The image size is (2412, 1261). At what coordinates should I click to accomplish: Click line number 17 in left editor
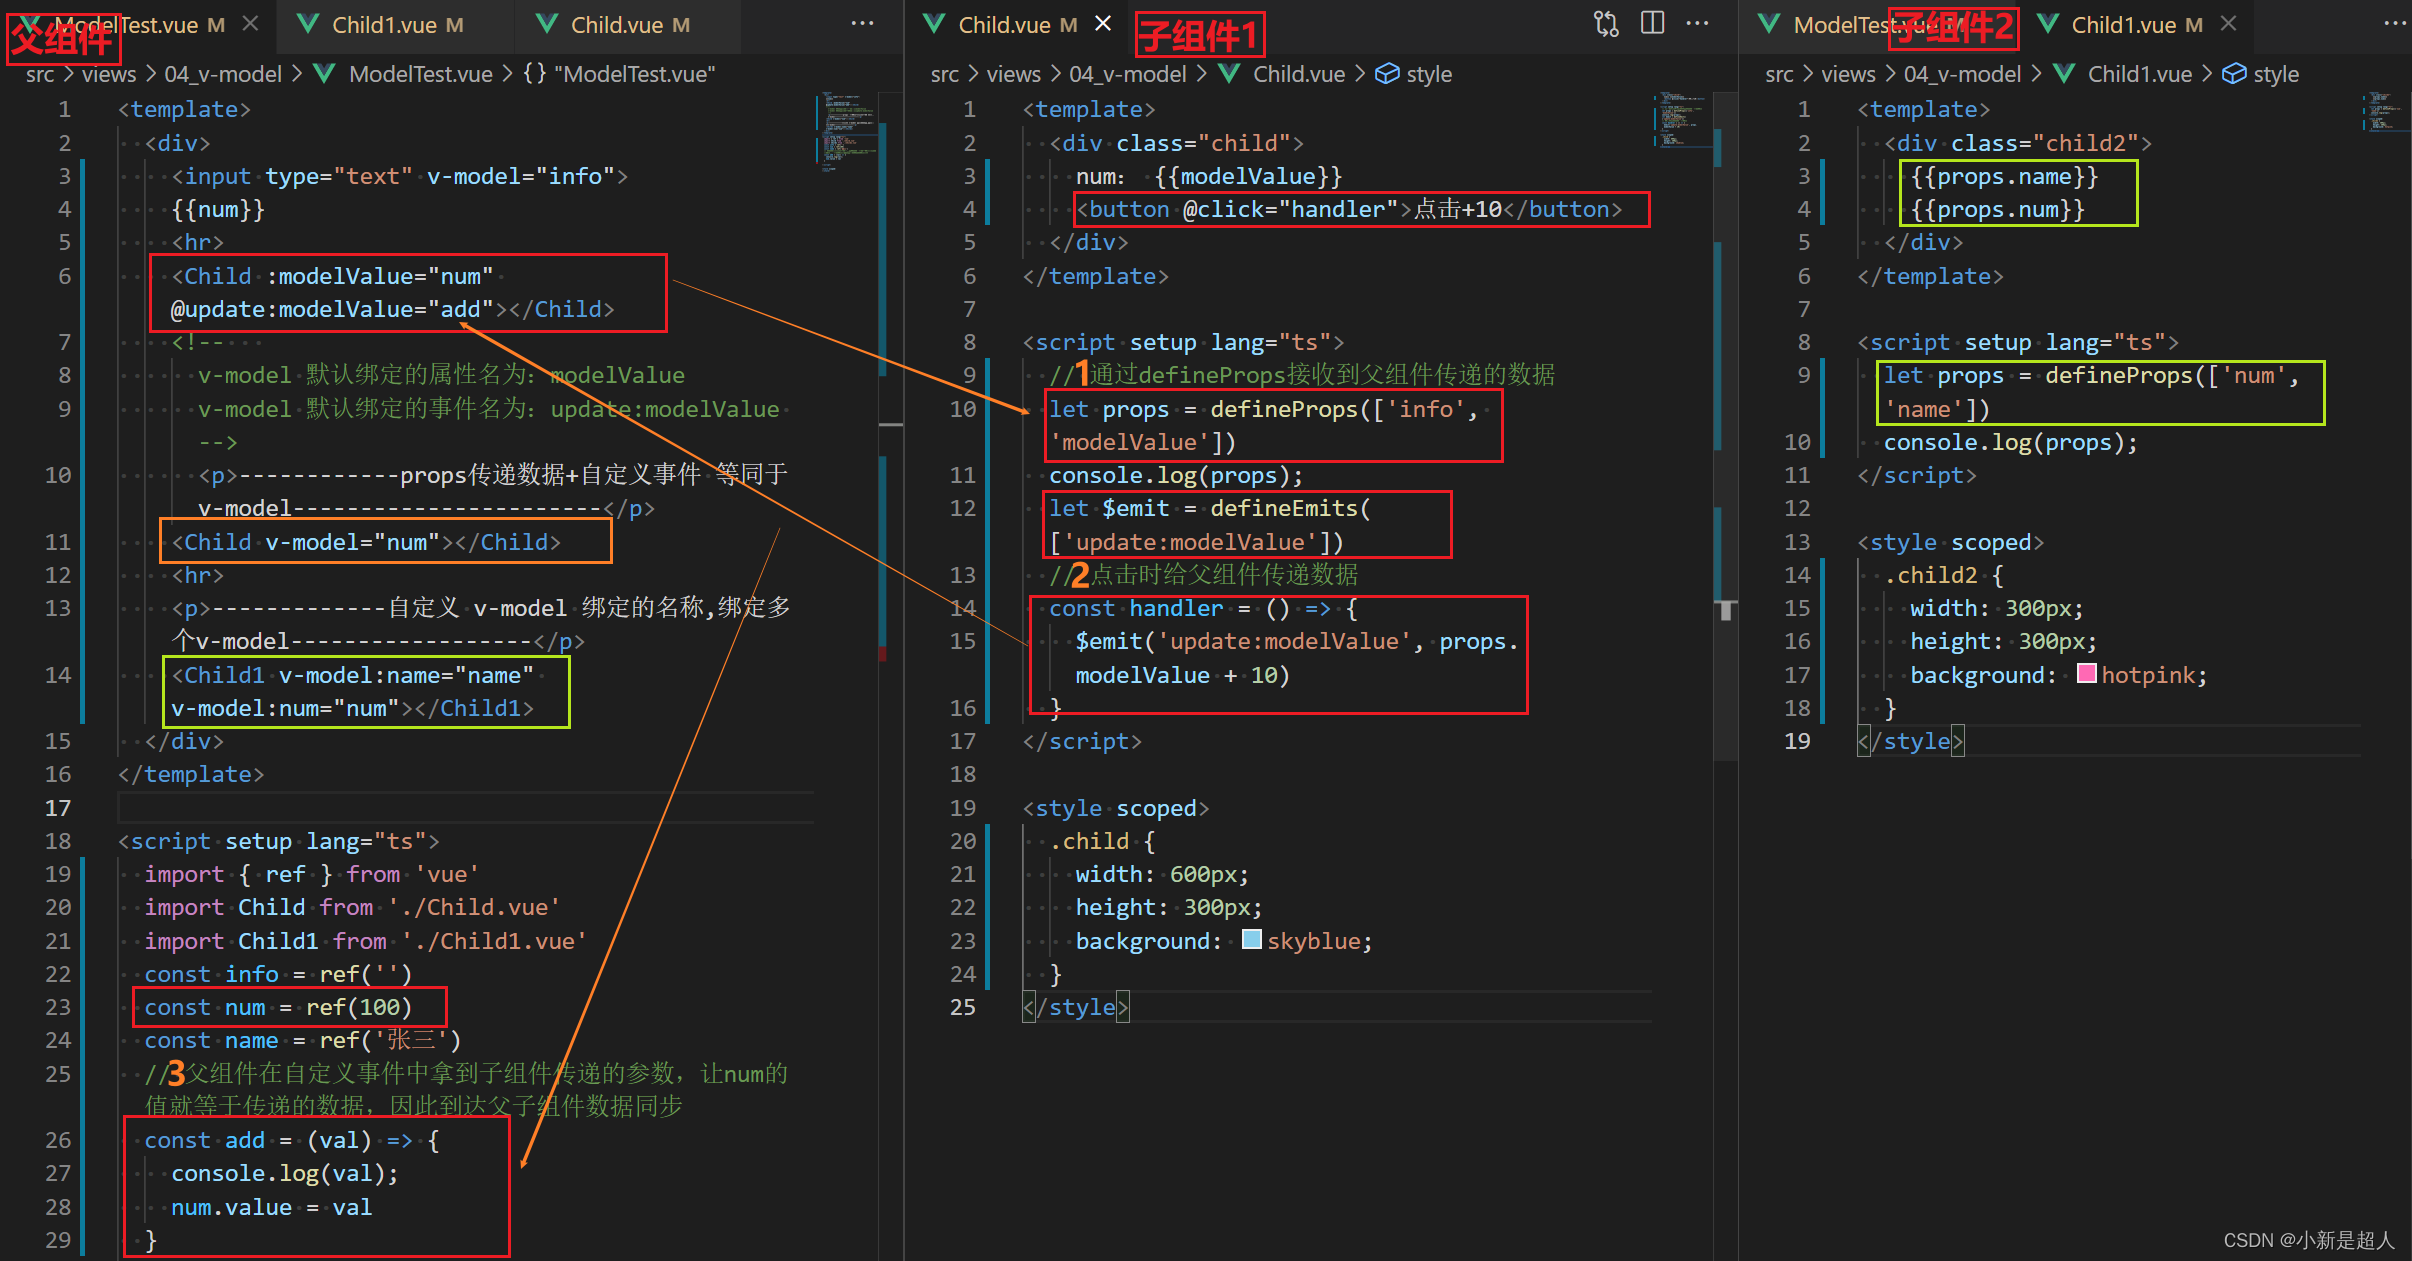tap(58, 807)
